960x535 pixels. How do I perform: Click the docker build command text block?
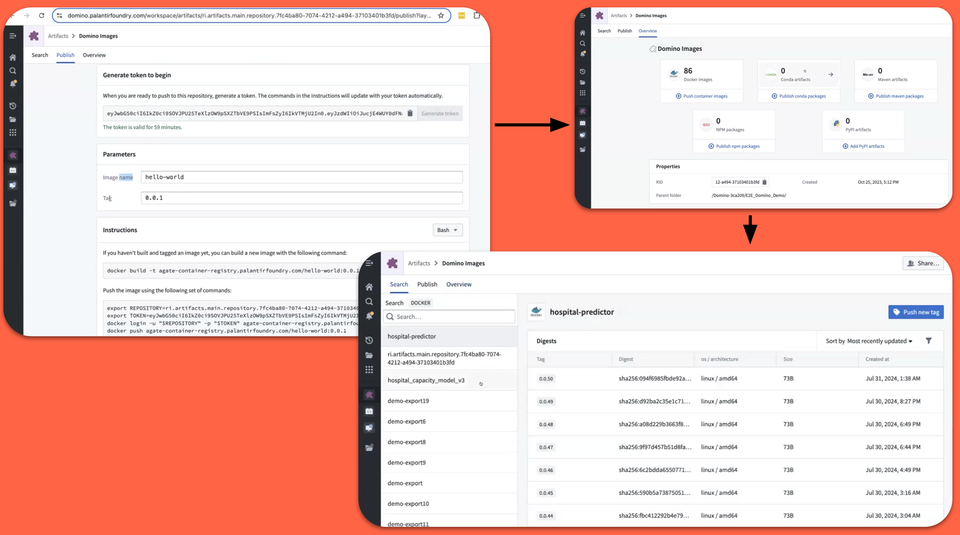point(233,270)
